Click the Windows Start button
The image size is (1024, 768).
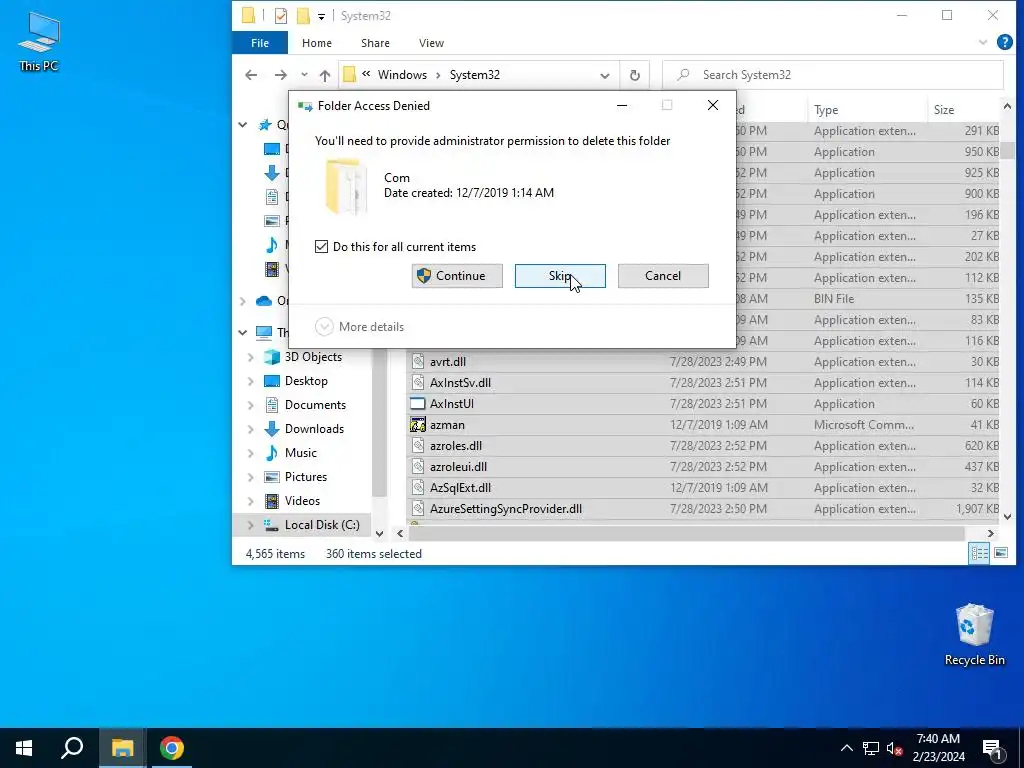pyautogui.click(x=24, y=748)
